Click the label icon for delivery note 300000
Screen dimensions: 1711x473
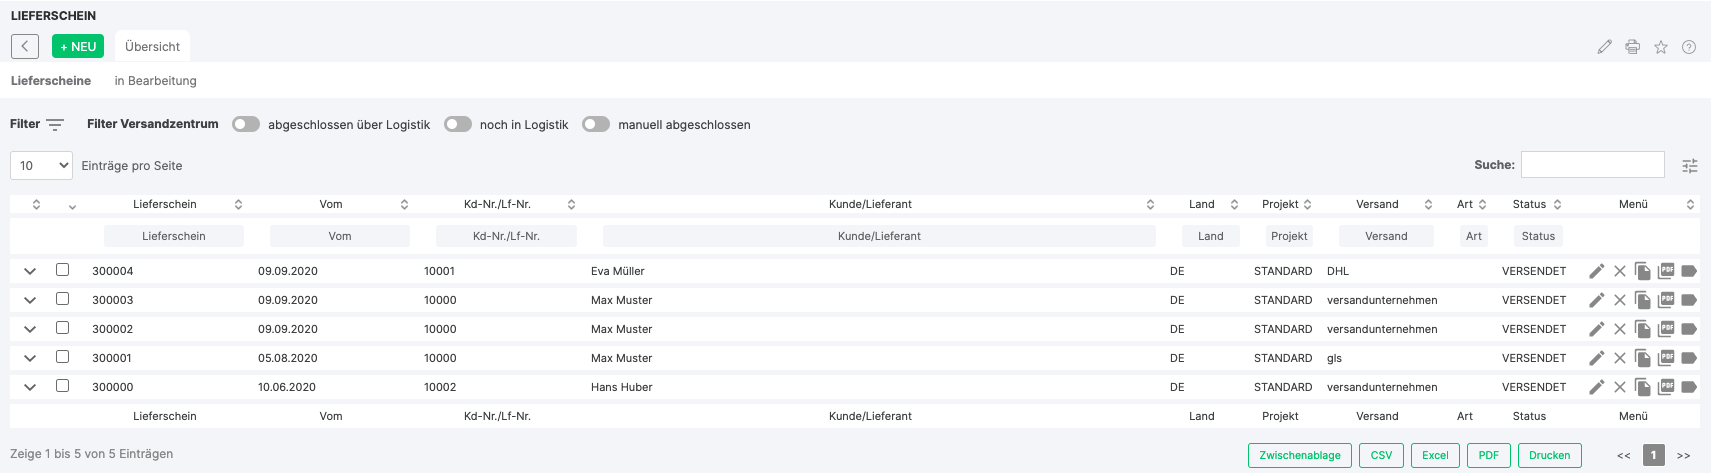click(1689, 387)
